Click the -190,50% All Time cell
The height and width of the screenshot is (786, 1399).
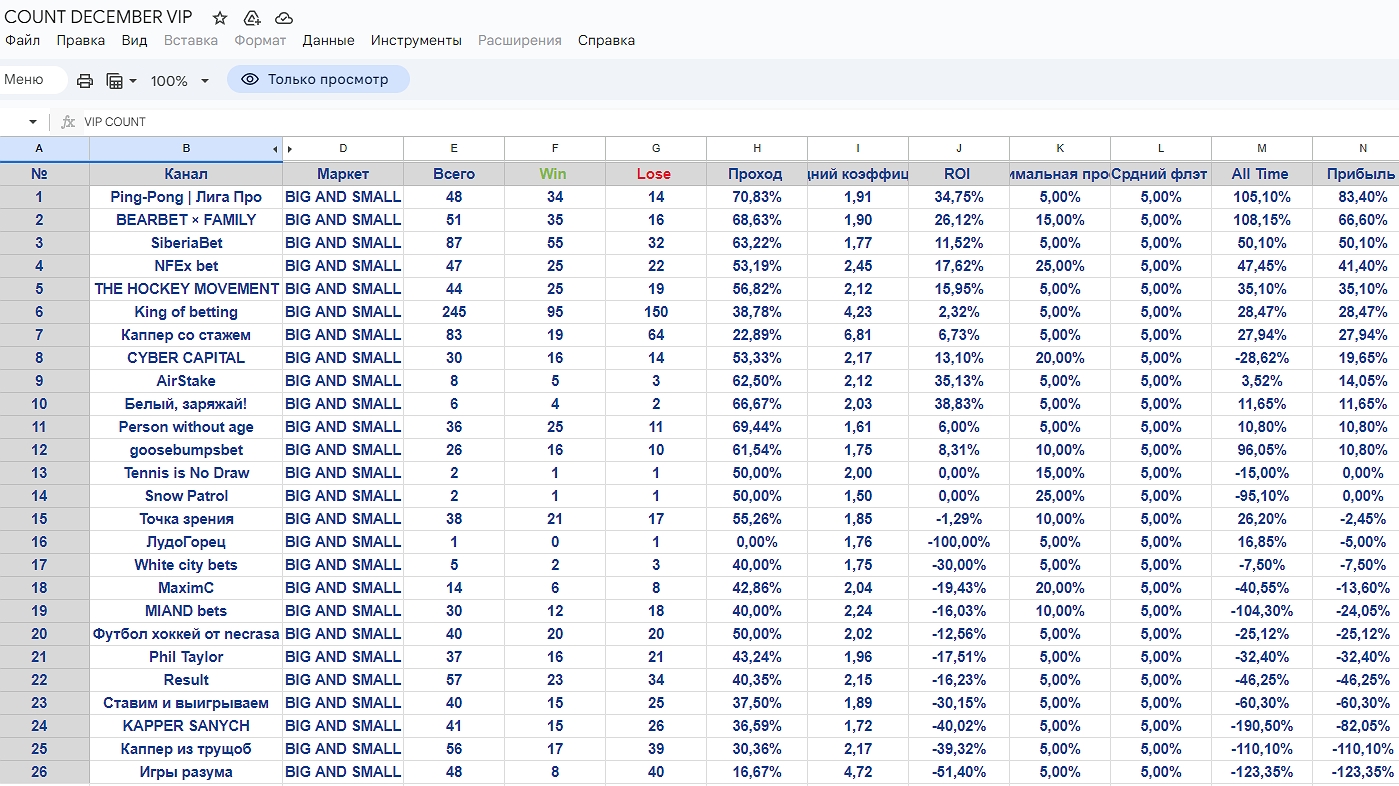tap(1261, 726)
